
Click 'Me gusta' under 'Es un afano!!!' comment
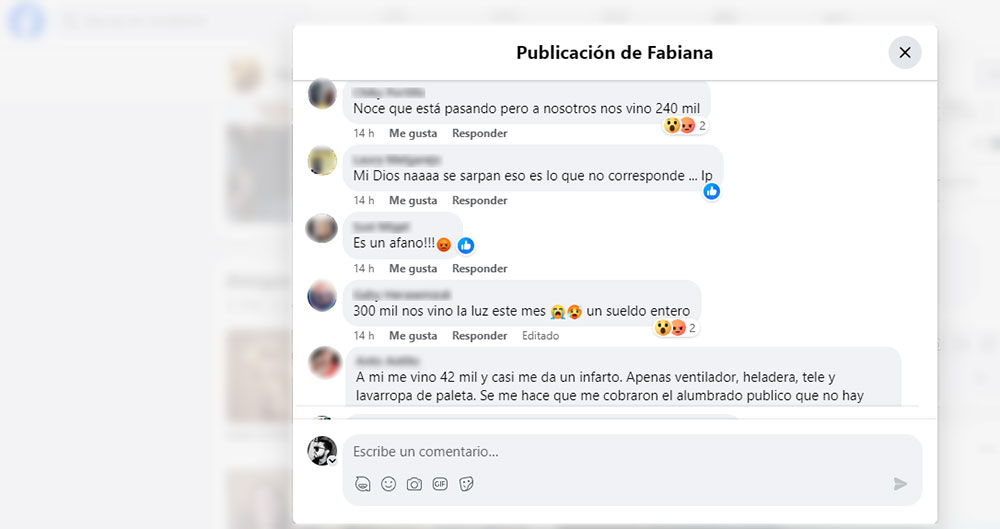click(413, 269)
